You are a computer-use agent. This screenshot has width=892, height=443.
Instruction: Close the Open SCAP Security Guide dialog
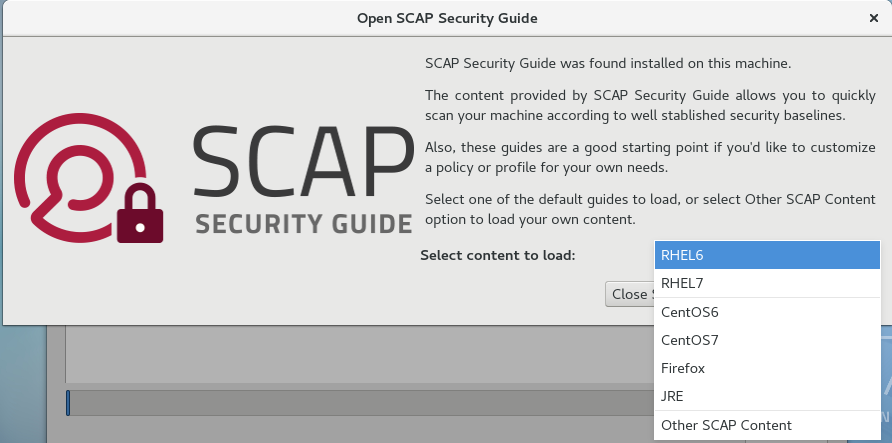coord(874,18)
